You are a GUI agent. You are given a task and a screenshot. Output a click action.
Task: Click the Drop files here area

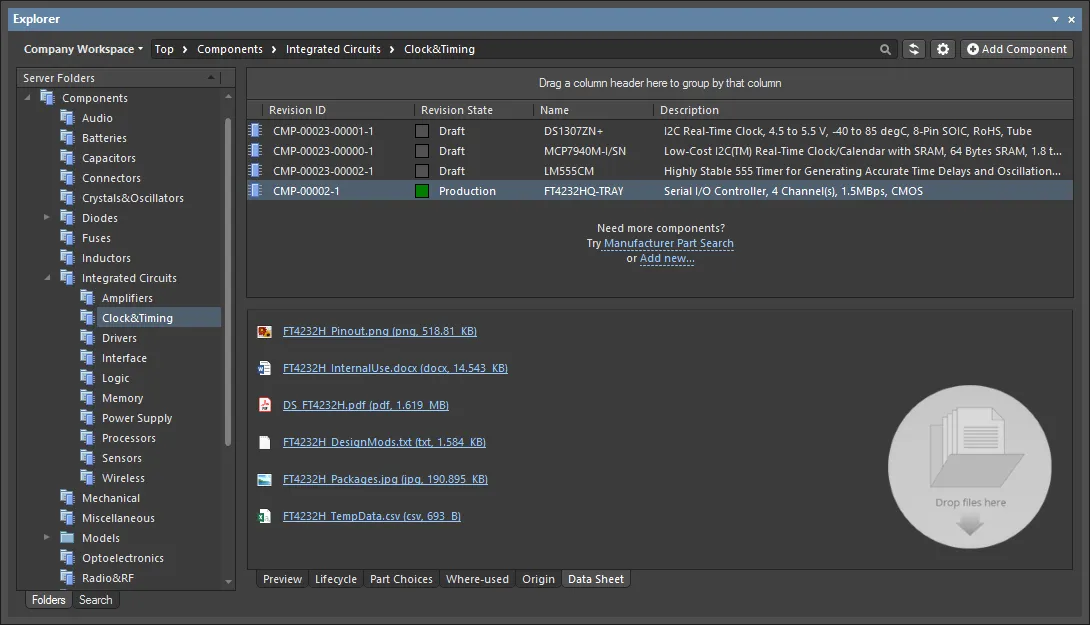[970, 467]
